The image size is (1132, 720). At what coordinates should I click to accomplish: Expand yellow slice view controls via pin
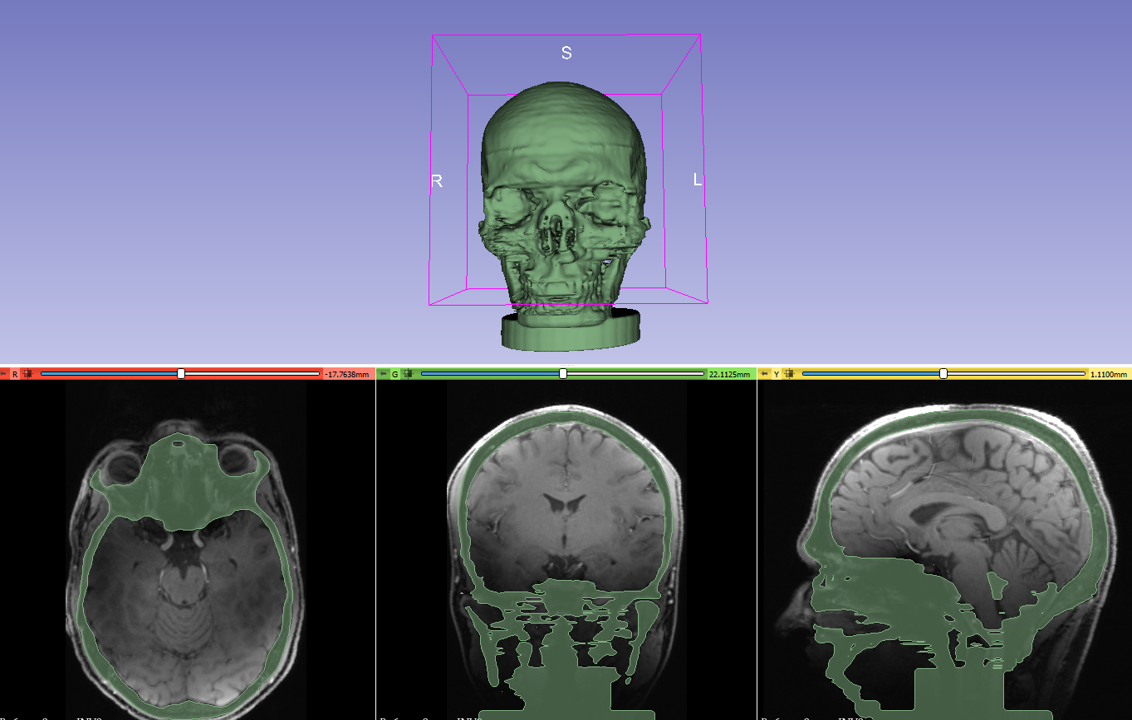click(x=764, y=374)
